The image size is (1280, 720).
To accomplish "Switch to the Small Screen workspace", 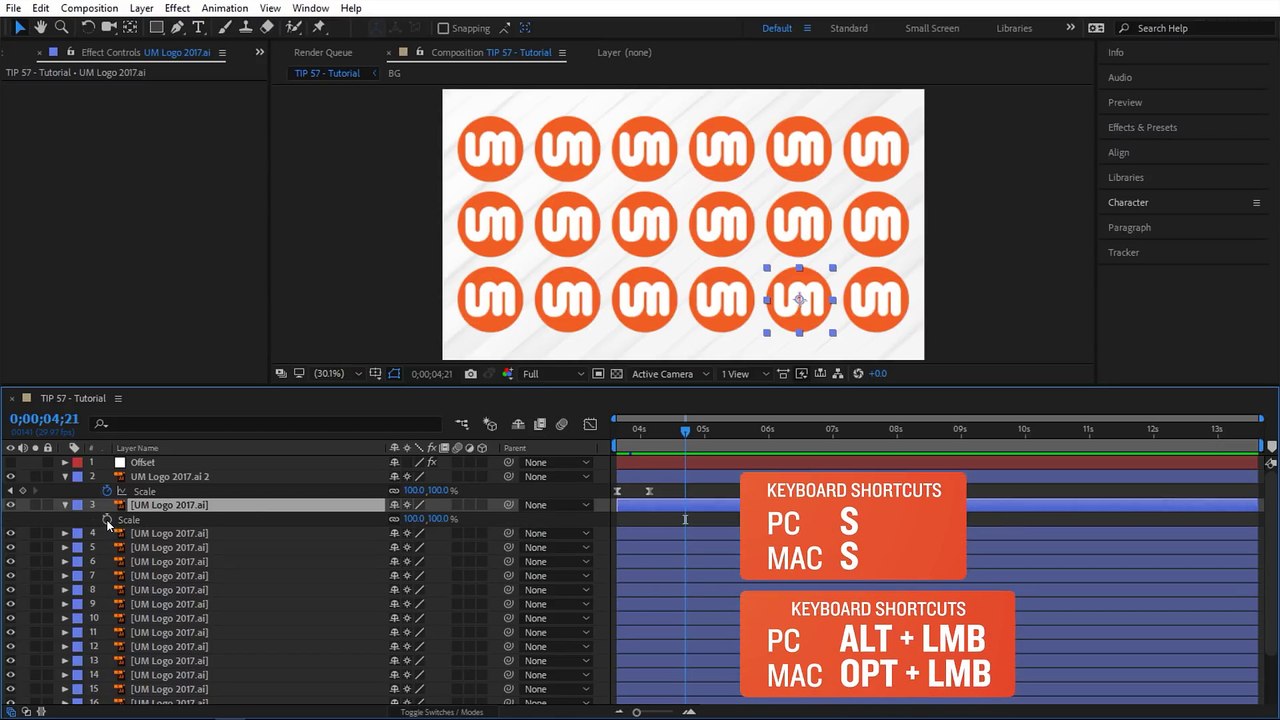I will coord(932,28).
